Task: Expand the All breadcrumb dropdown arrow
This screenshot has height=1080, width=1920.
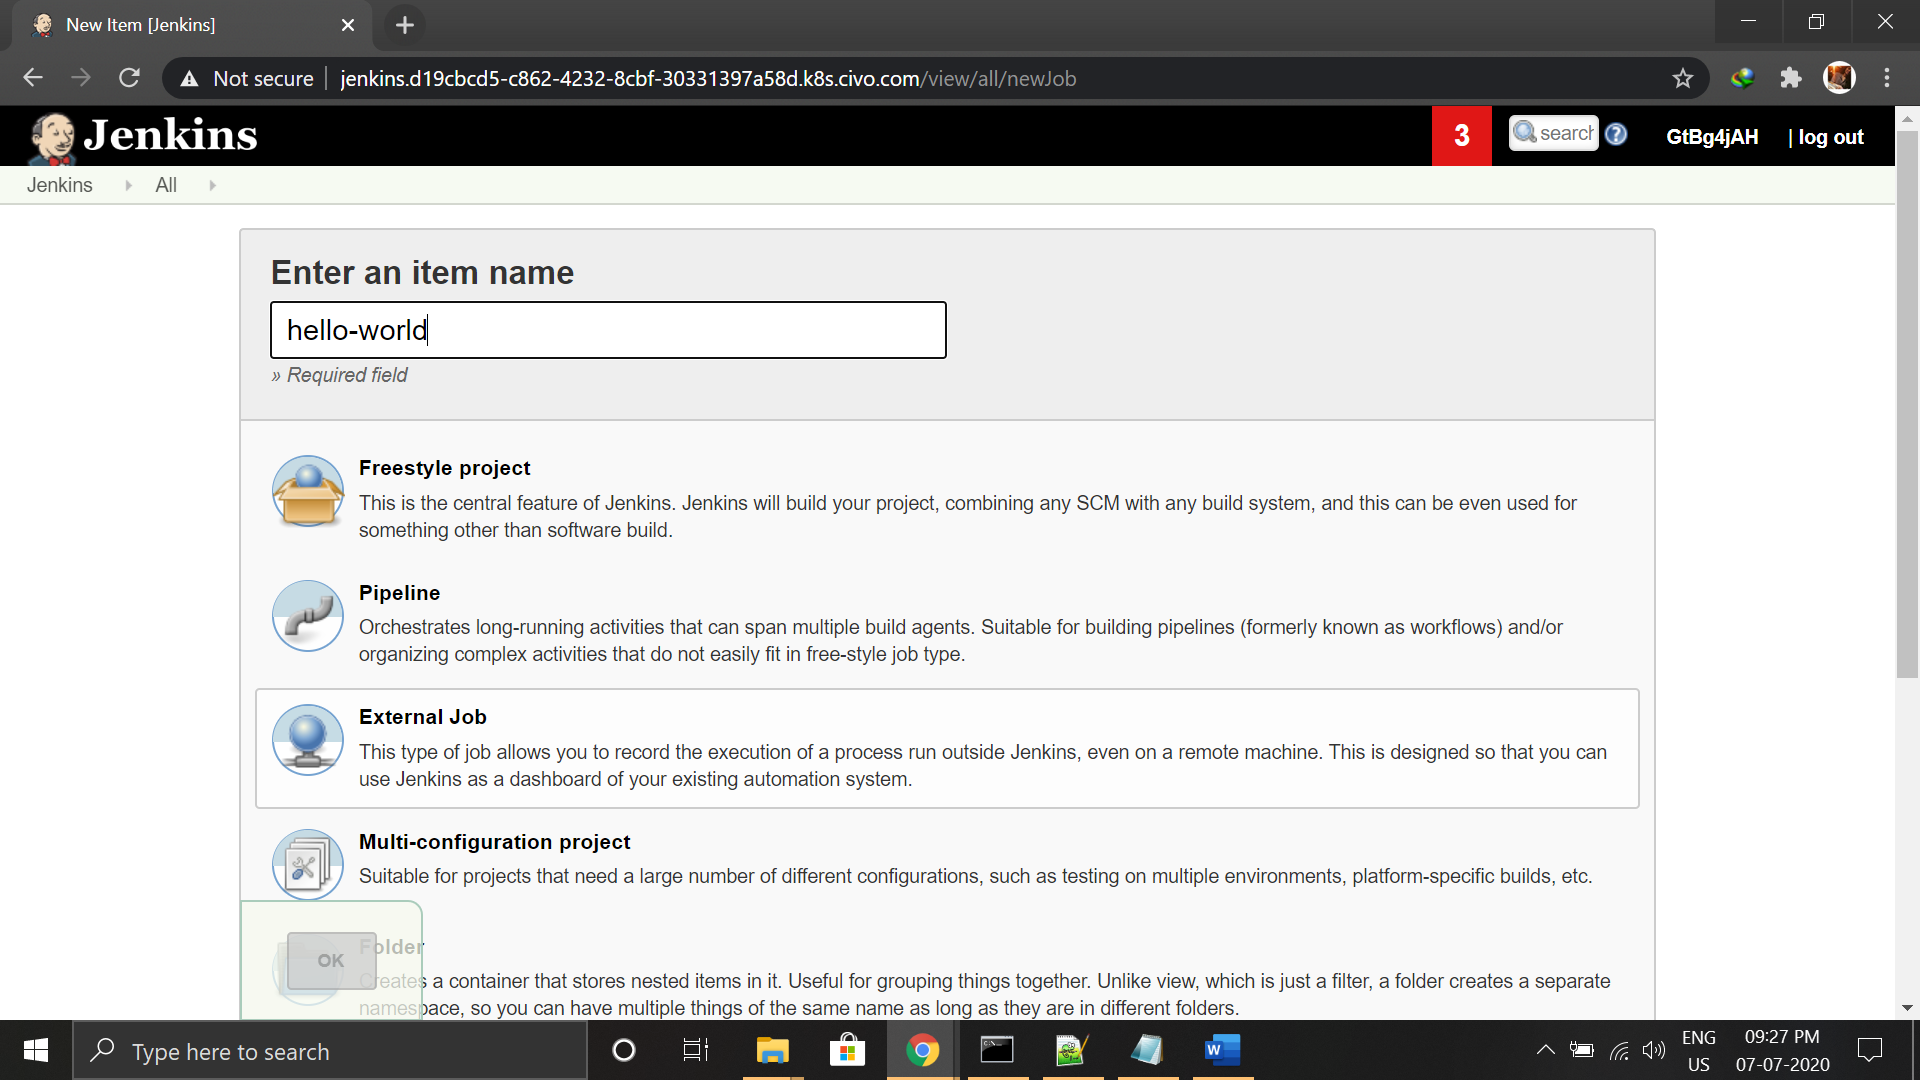Action: 212,185
